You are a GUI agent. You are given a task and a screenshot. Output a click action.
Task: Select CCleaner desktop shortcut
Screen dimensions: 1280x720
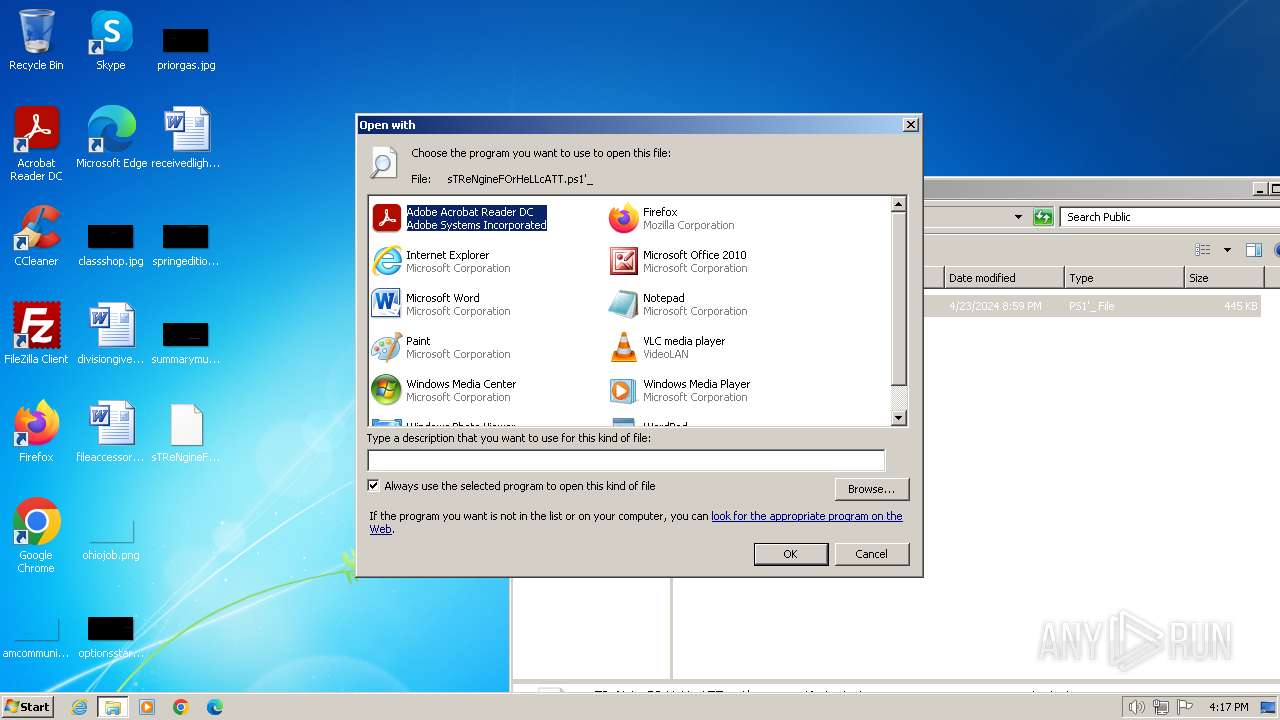(36, 236)
